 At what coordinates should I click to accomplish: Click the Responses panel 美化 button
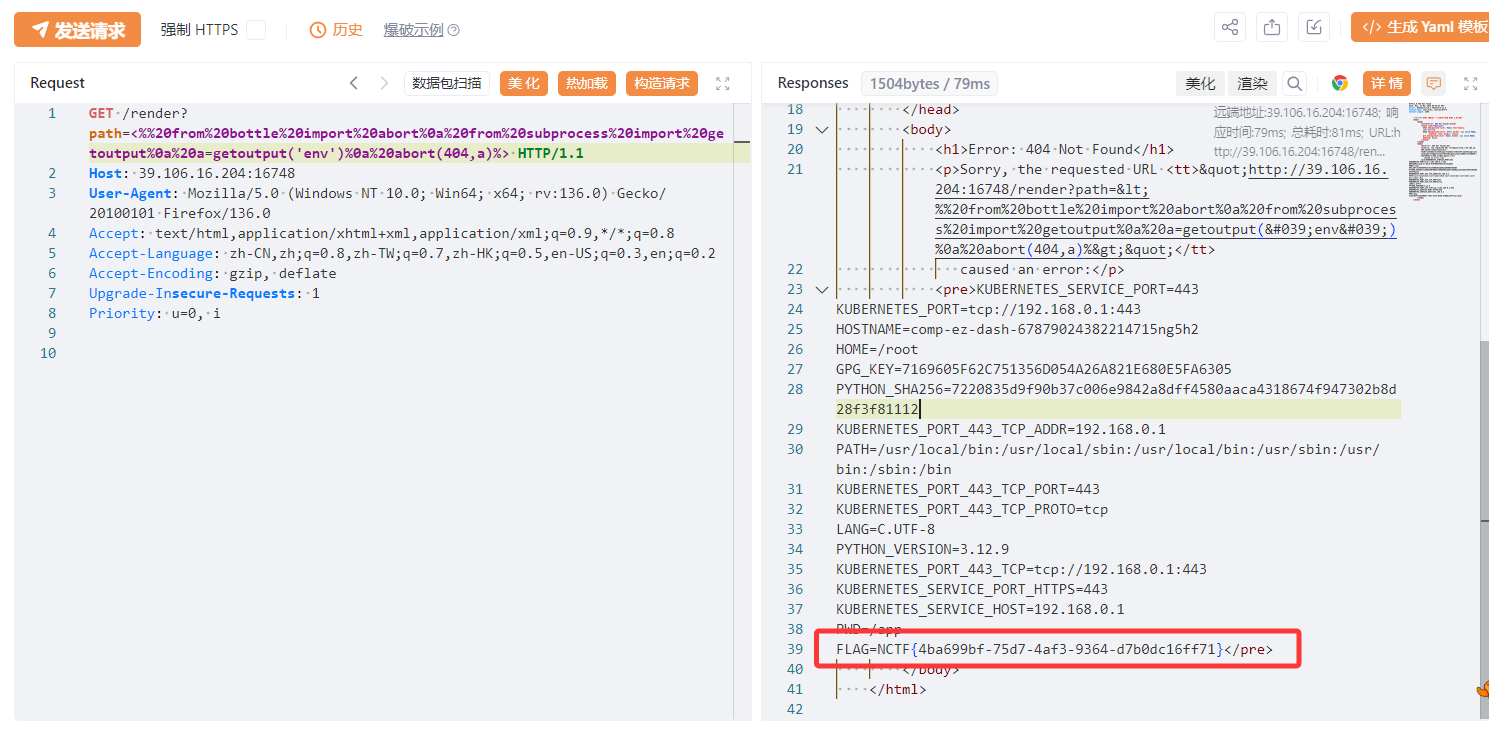tap(1200, 83)
